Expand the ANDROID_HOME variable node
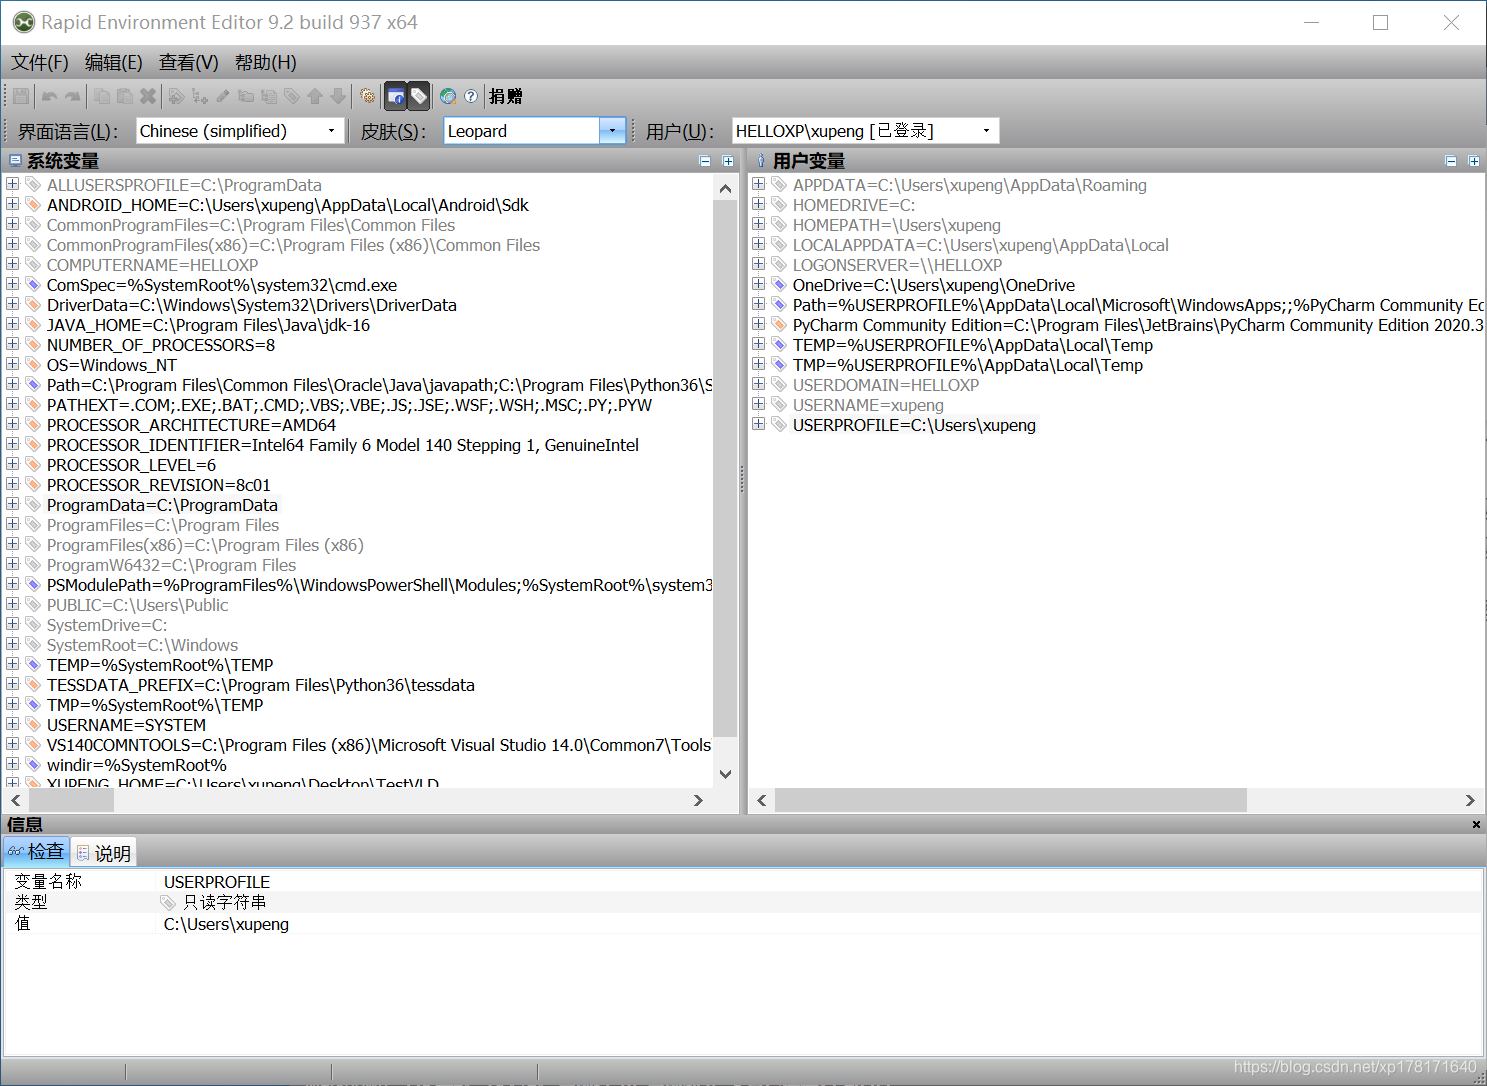Image resolution: width=1487 pixels, height=1086 pixels. pyautogui.click(x=13, y=204)
